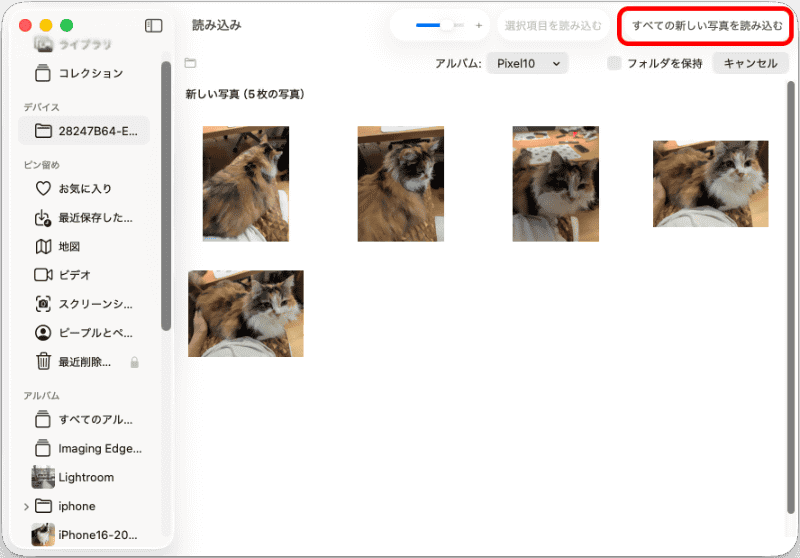Click the コレクション stack icon
Viewport: 800px width, 558px height.
43,73
